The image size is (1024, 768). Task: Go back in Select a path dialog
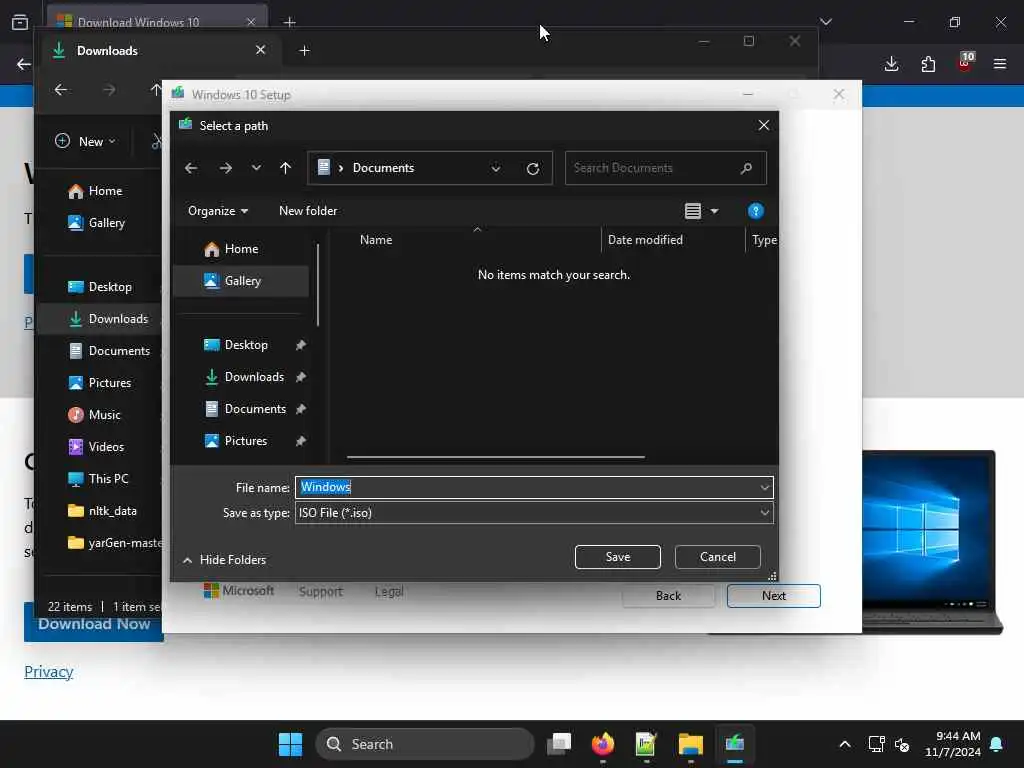(x=191, y=168)
